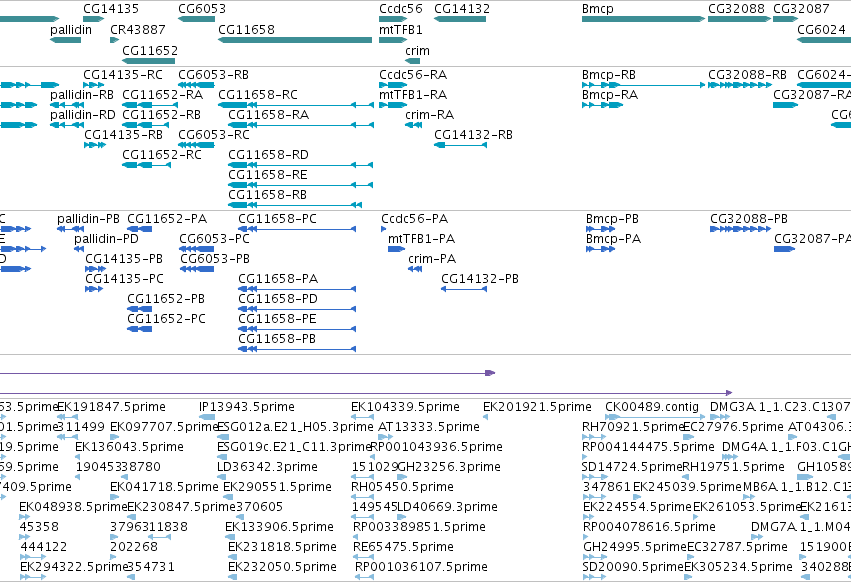This screenshot has height=582, width=851.
Task: Click protein pallidin-PD
Action: pyautogui.click(x=79, y=249)
